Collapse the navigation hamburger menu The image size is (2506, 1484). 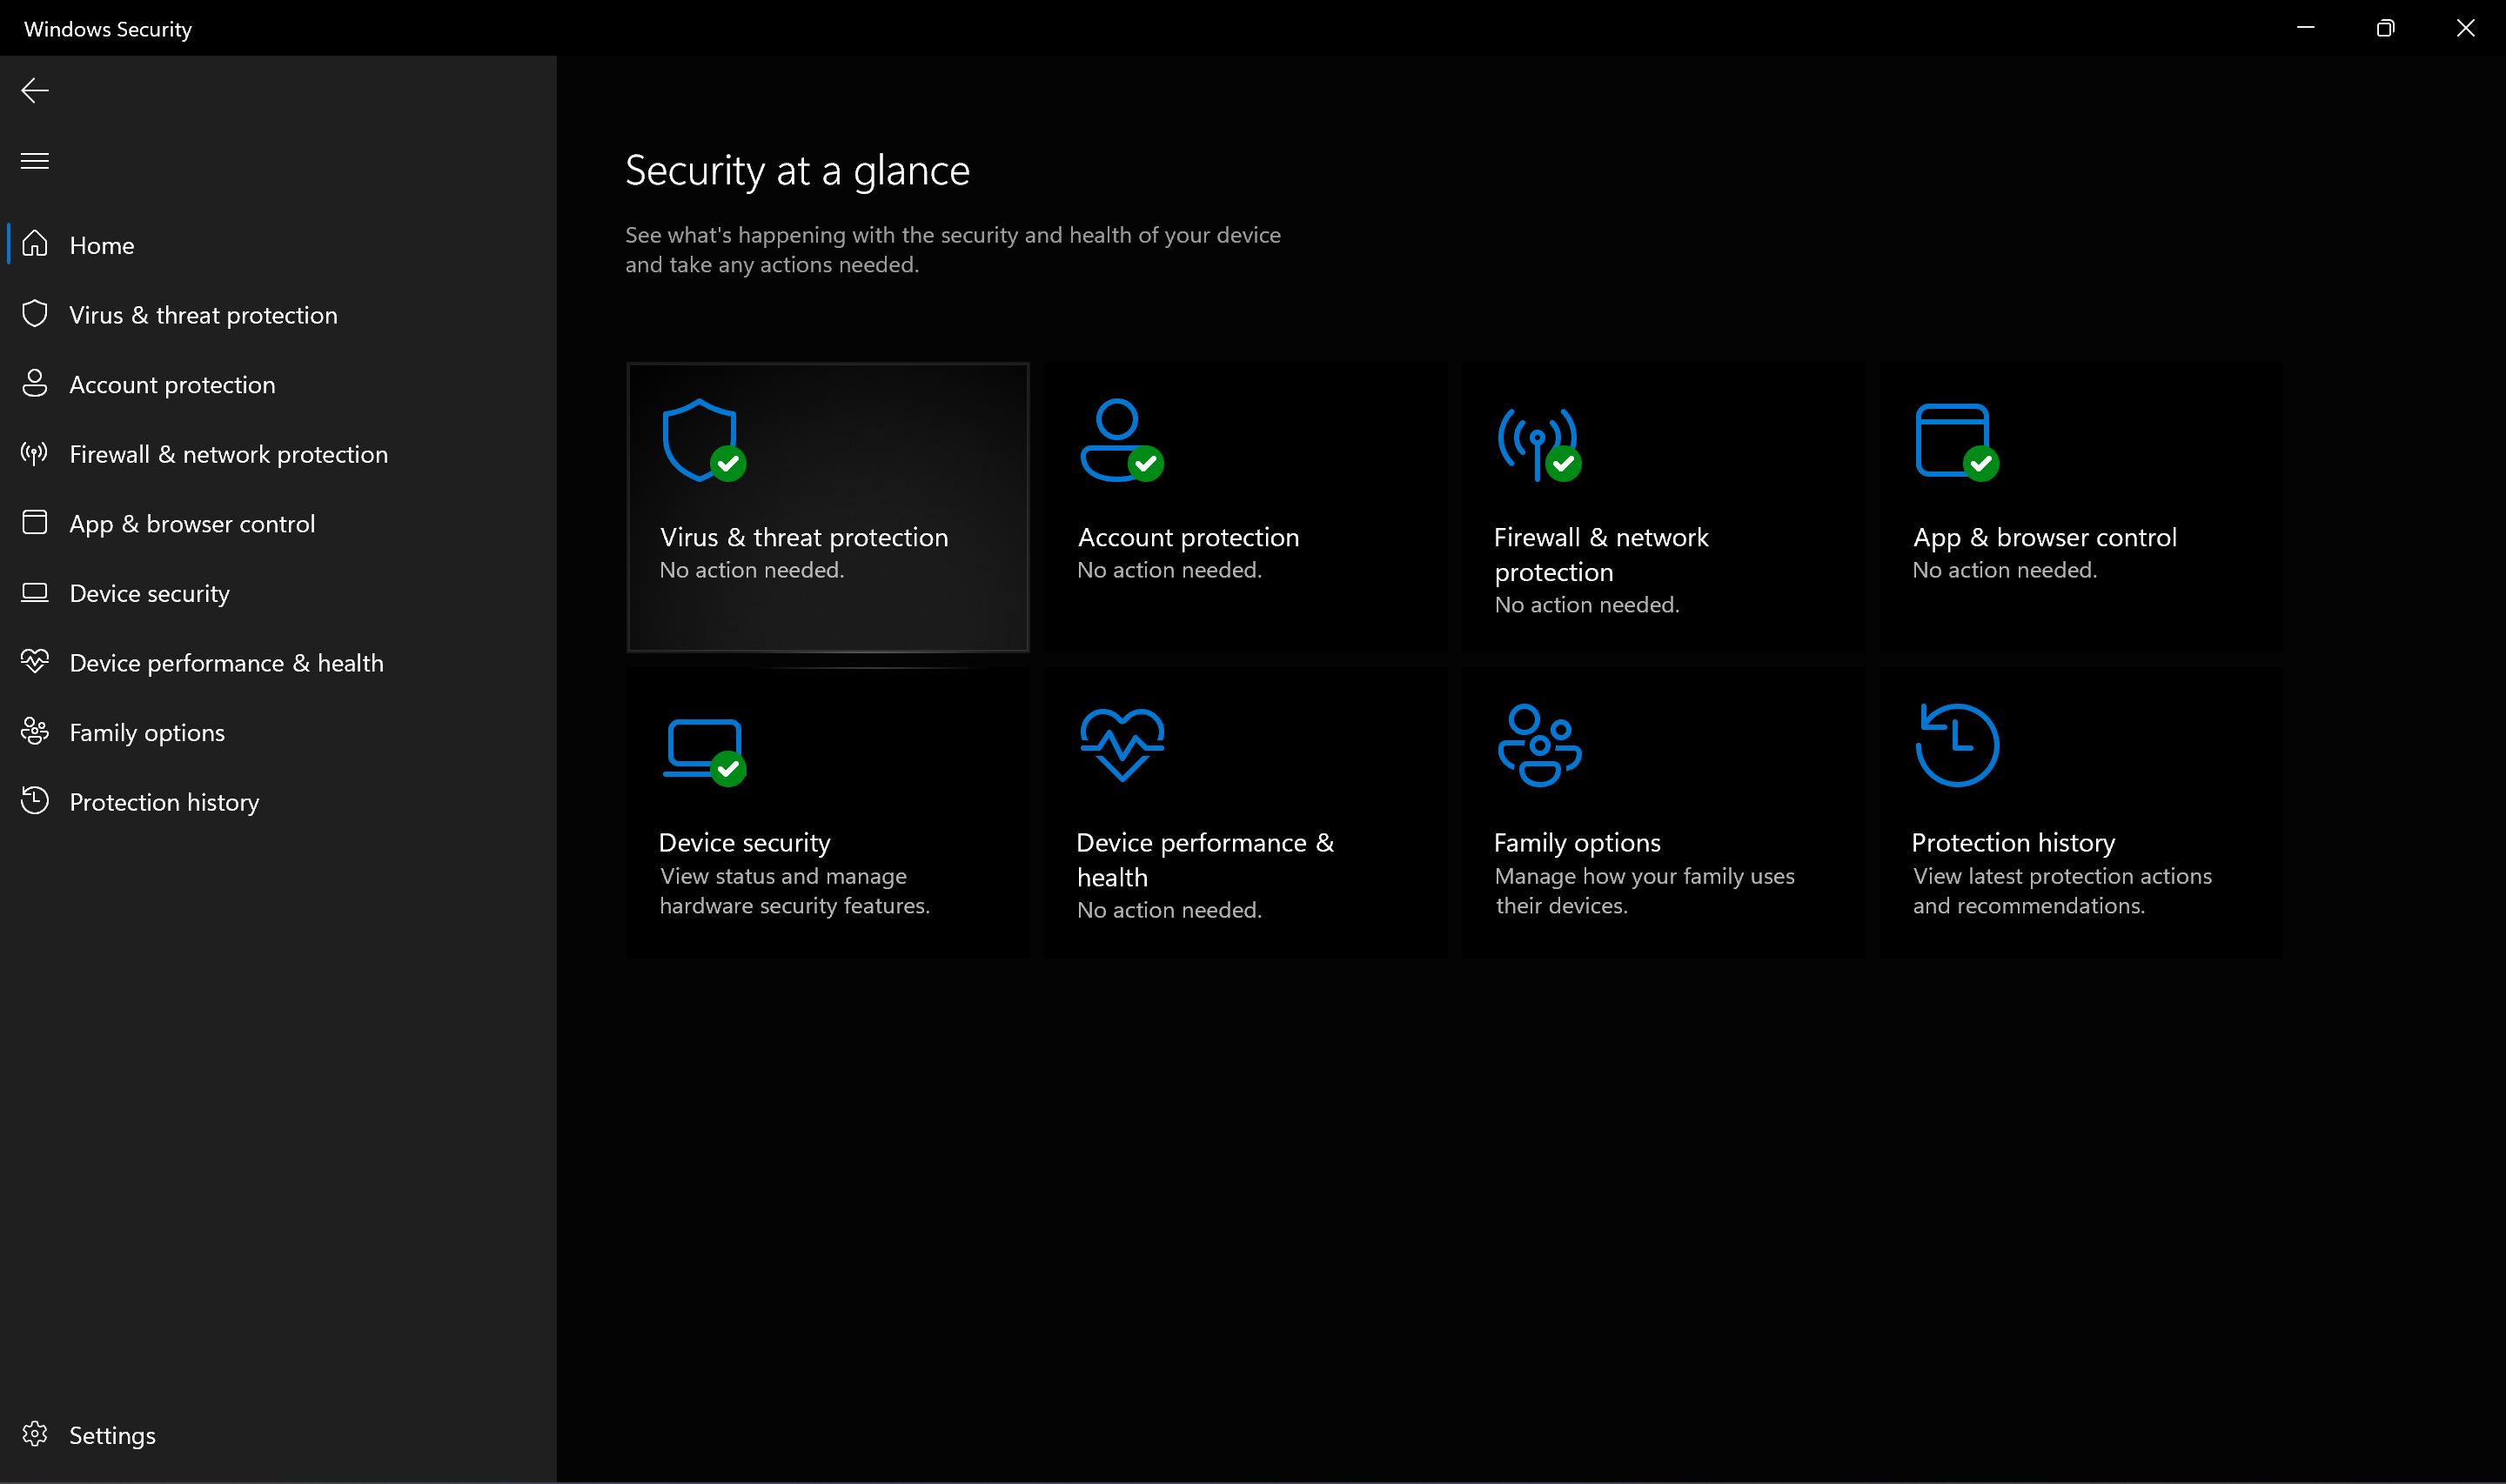pos(35,161)
